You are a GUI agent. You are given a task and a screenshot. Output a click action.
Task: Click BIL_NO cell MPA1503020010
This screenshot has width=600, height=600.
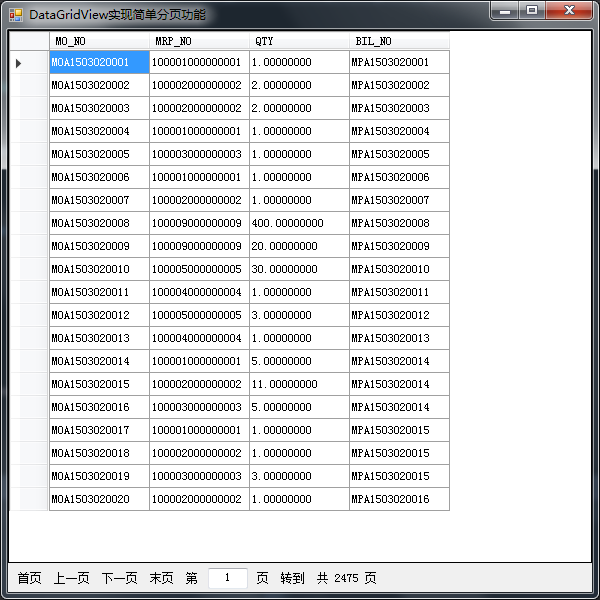(399, 269)
